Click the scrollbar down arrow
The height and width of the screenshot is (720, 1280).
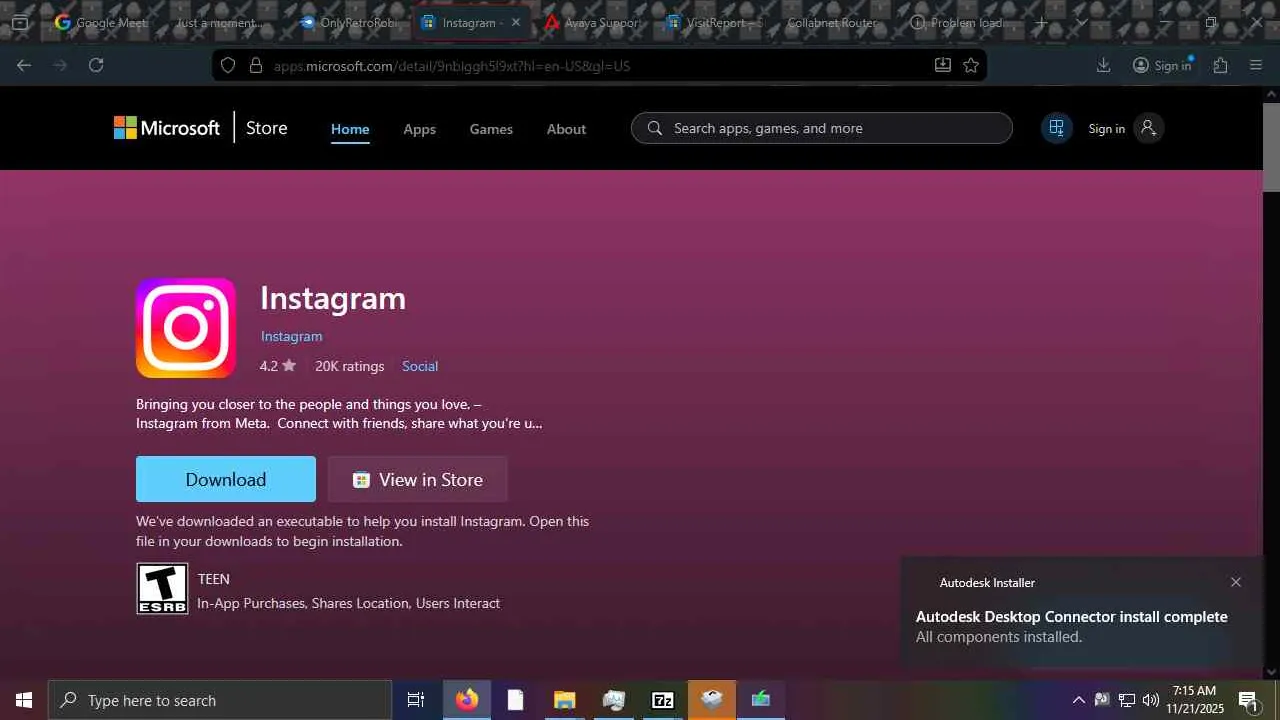pyautogui.click(x=1271, y=672)
